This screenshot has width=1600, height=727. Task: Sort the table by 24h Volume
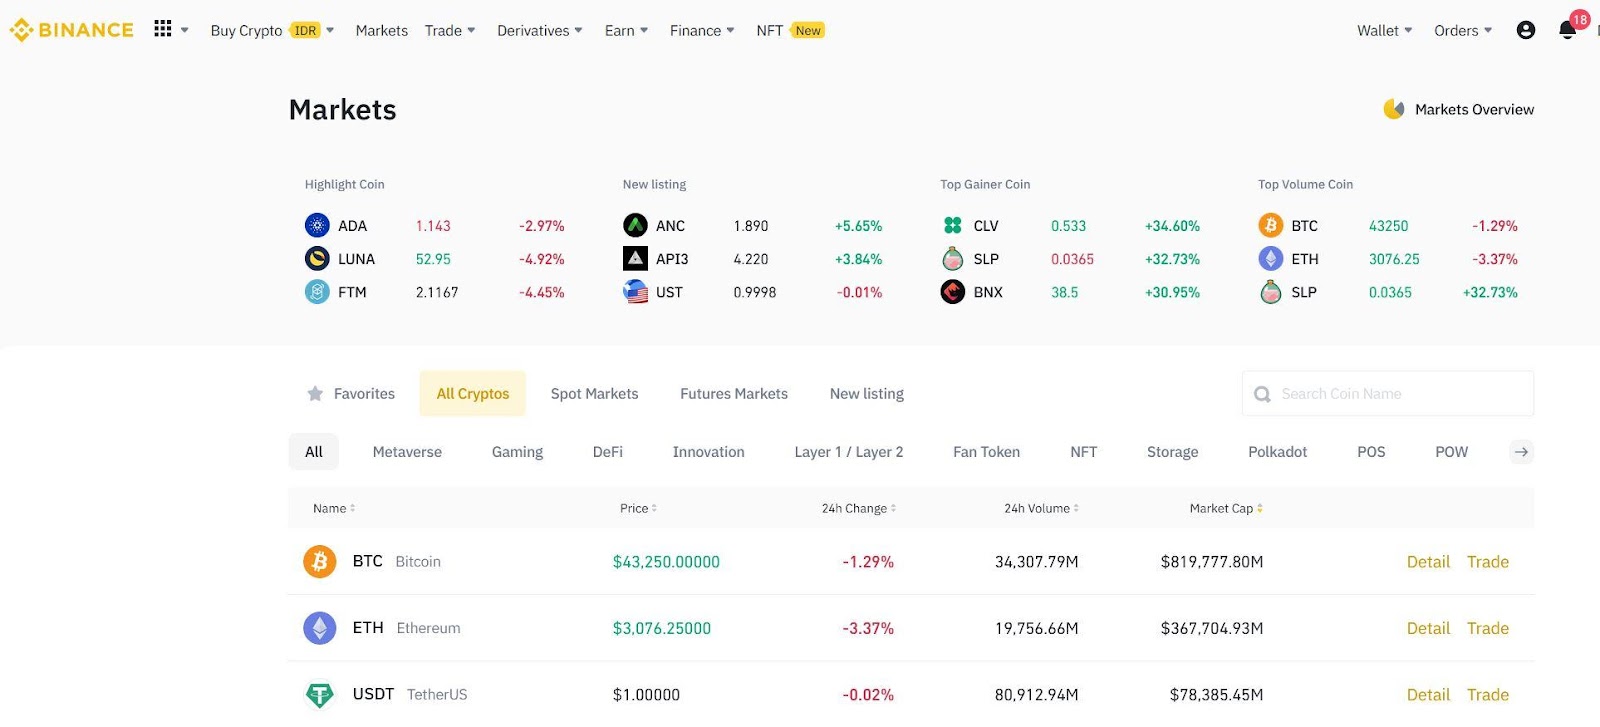click(x=1042, y=508)
